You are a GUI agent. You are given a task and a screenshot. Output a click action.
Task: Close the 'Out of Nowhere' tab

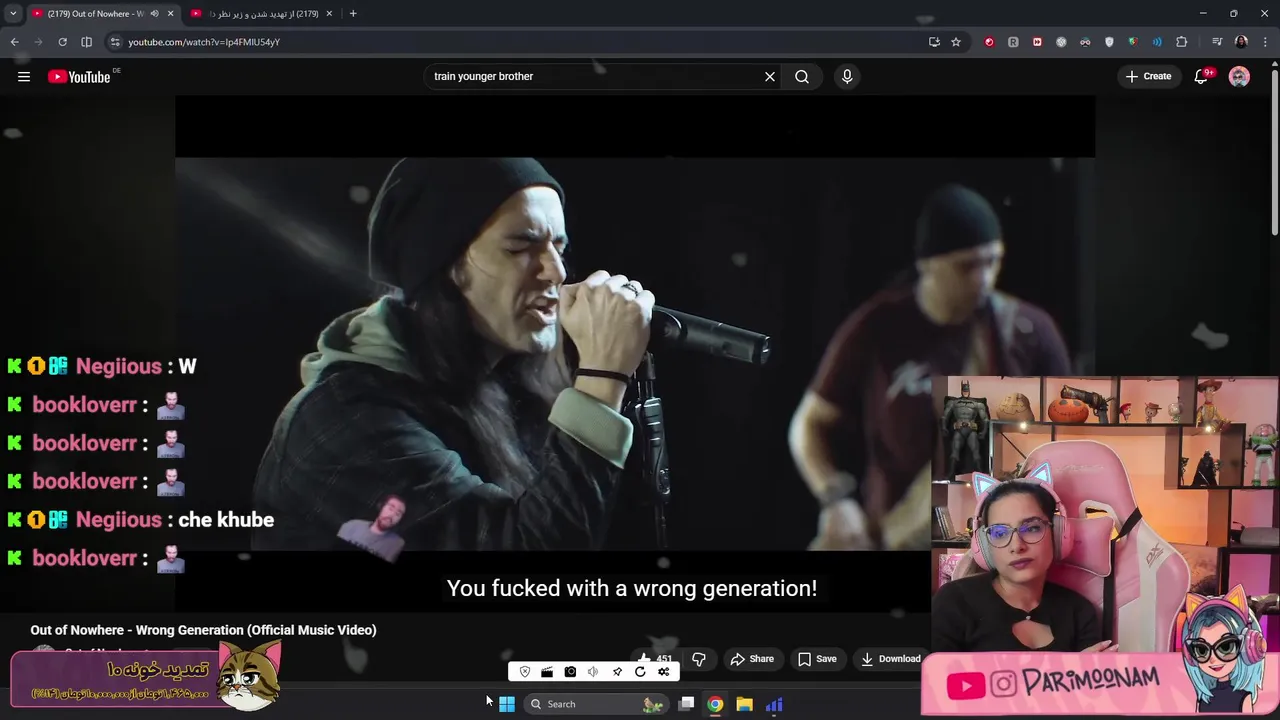click(170, 14)
